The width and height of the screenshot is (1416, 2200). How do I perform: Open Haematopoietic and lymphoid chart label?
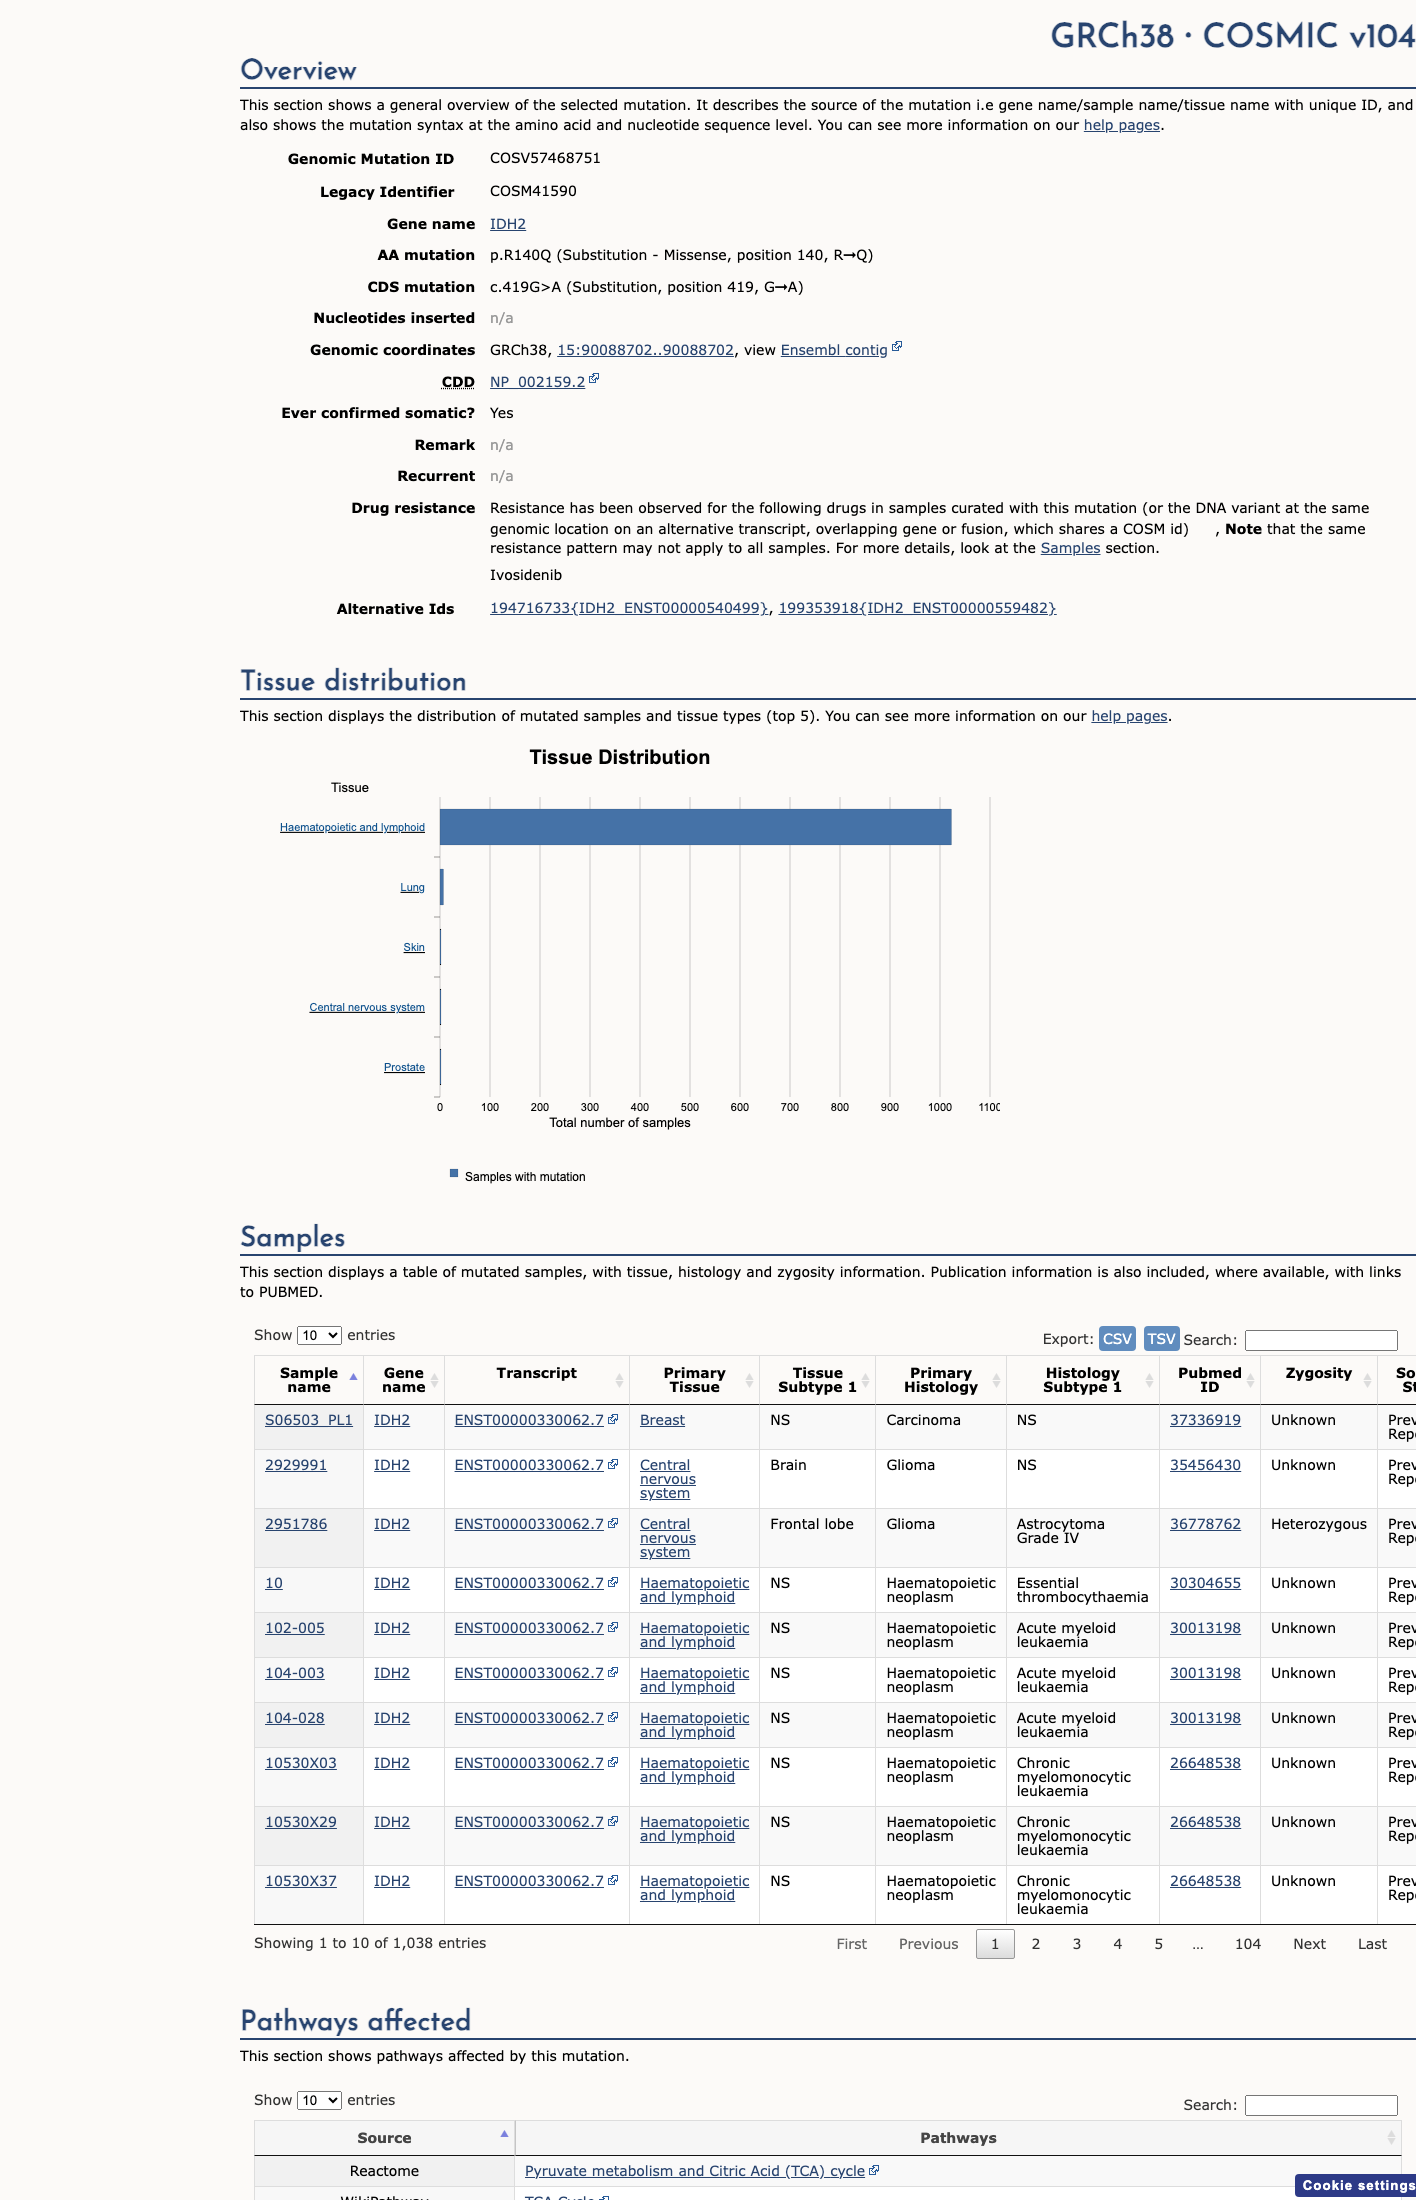pyautogui.click(x=352, y=827)
